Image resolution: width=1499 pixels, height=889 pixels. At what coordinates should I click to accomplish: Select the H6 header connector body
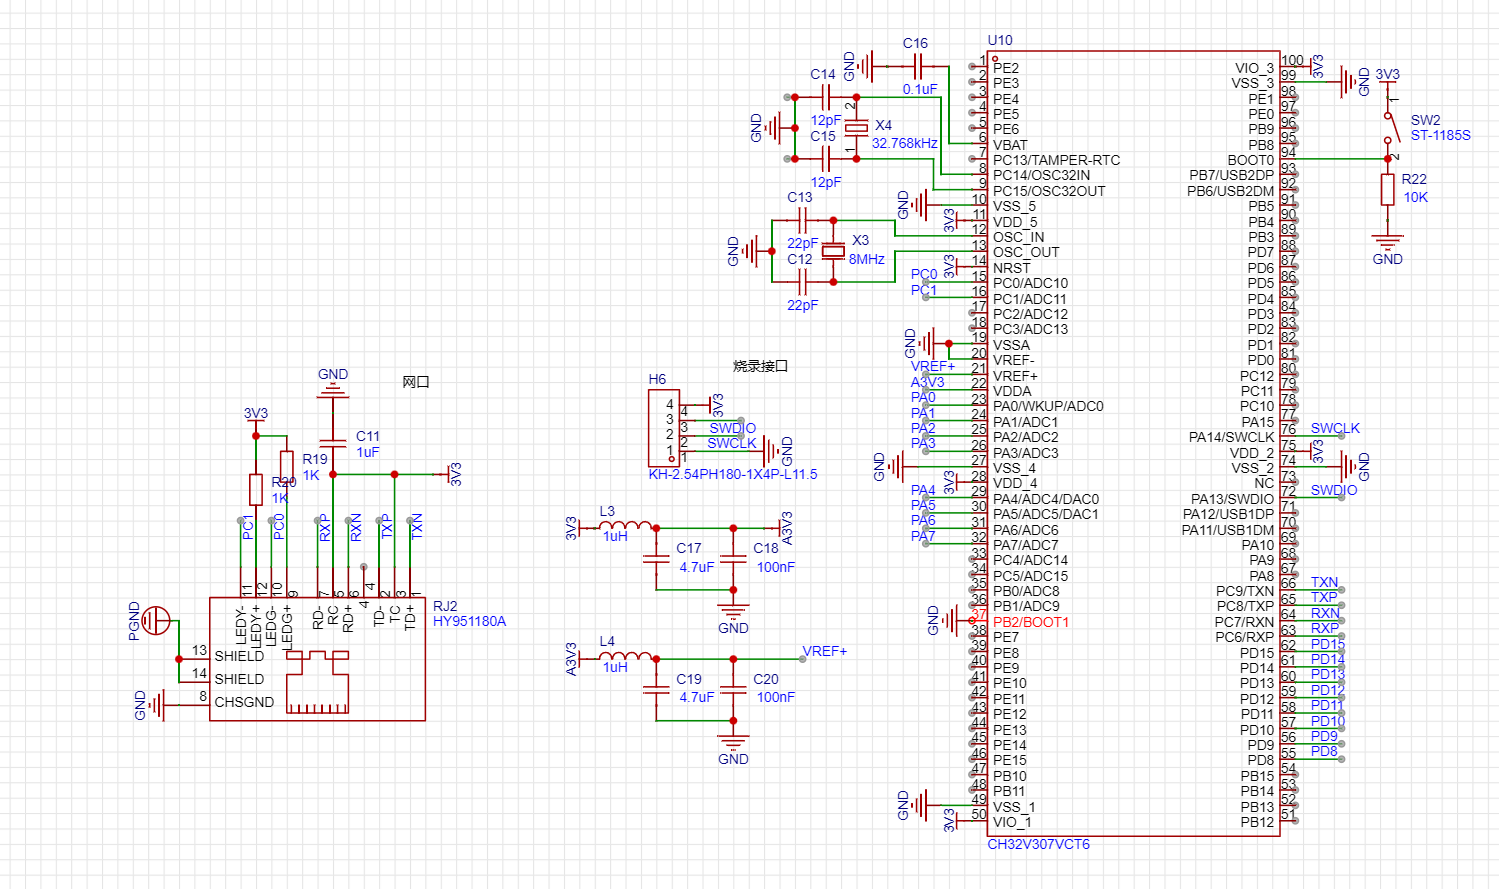[664, 427]
